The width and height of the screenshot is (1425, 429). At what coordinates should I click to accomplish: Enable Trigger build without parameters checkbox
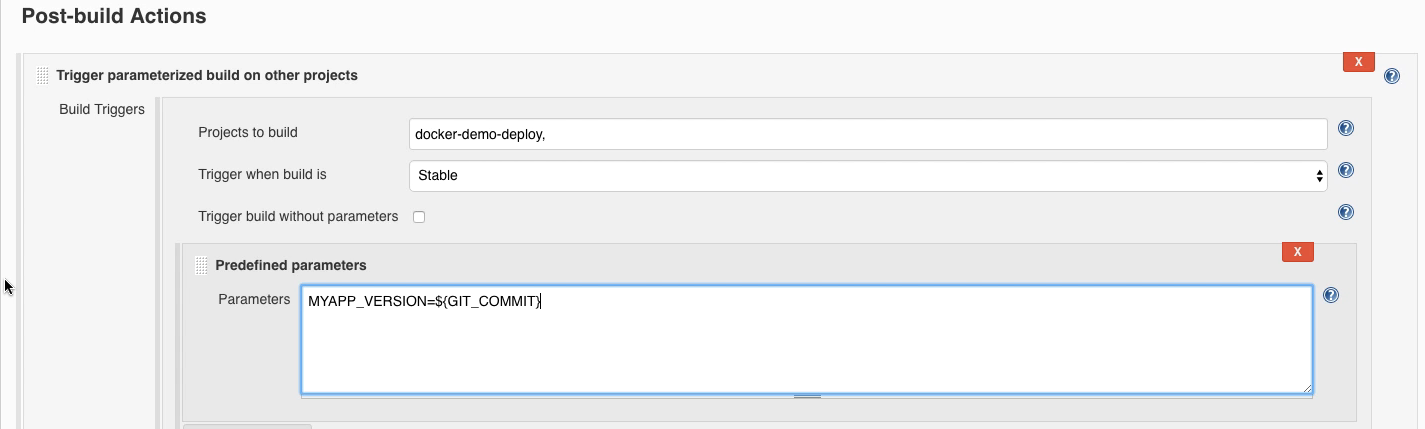[x=419, y=217]
